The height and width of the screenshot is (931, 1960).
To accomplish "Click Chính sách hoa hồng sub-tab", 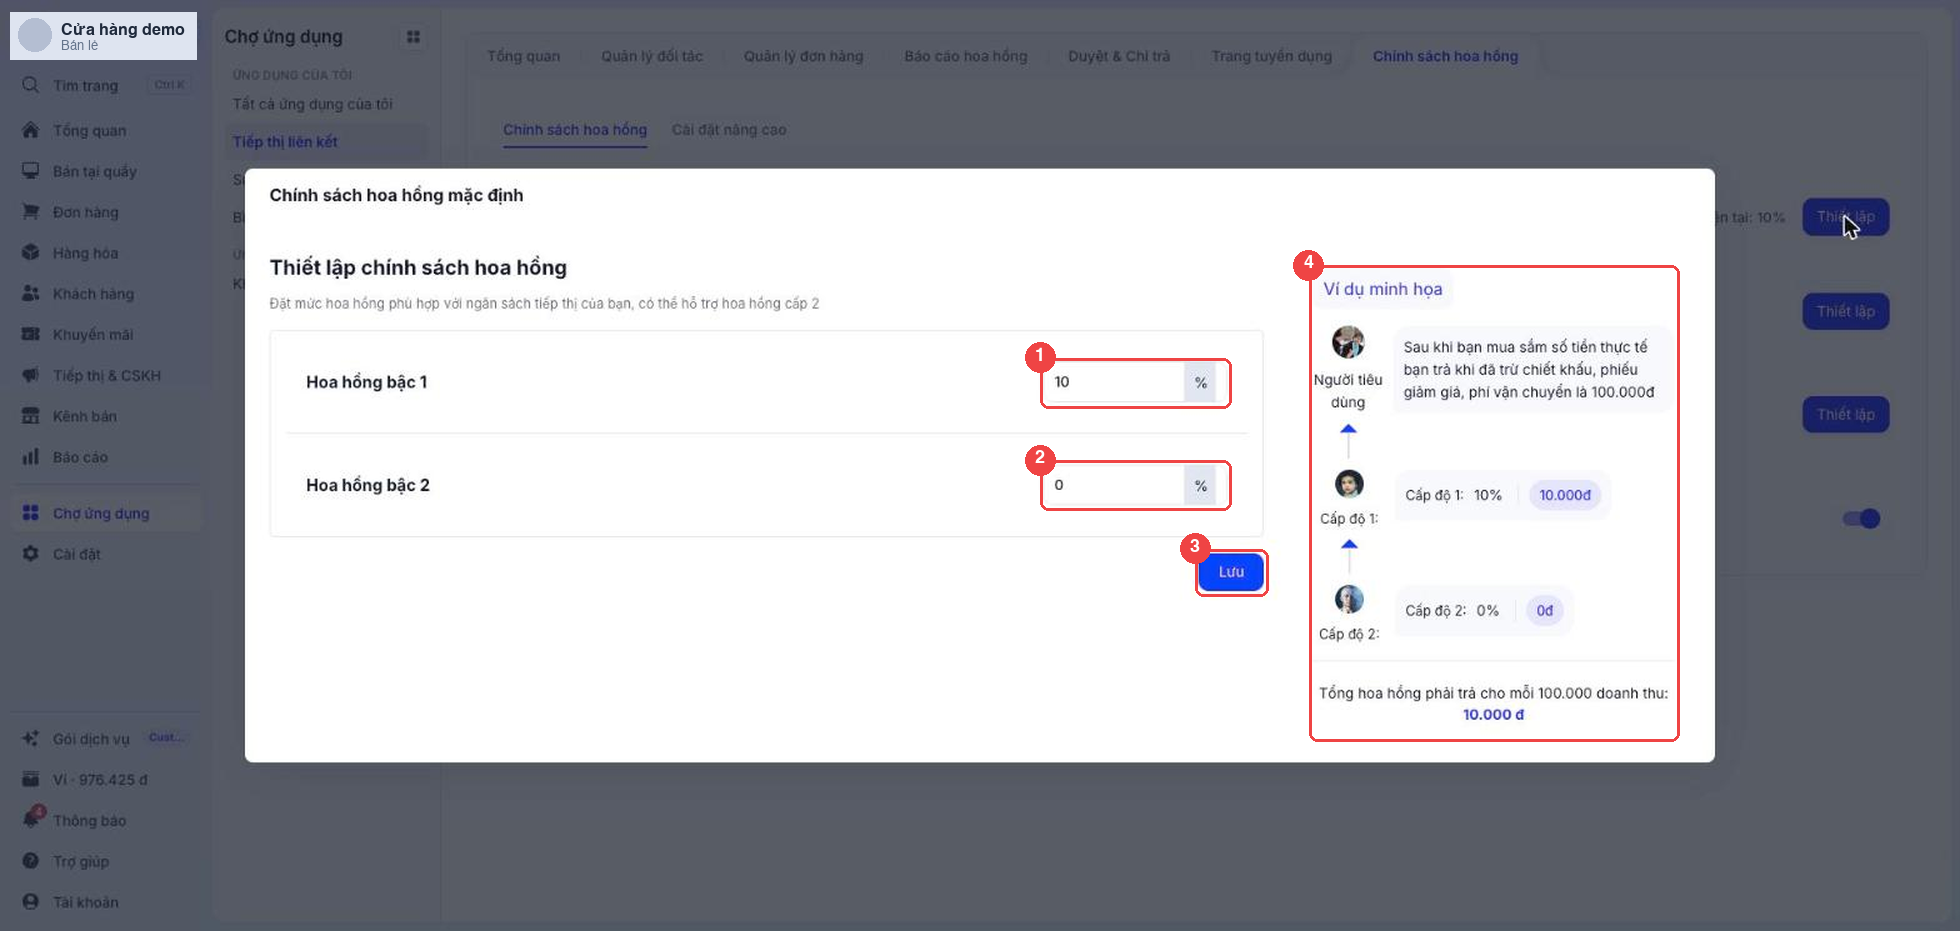I will [575, 130].
